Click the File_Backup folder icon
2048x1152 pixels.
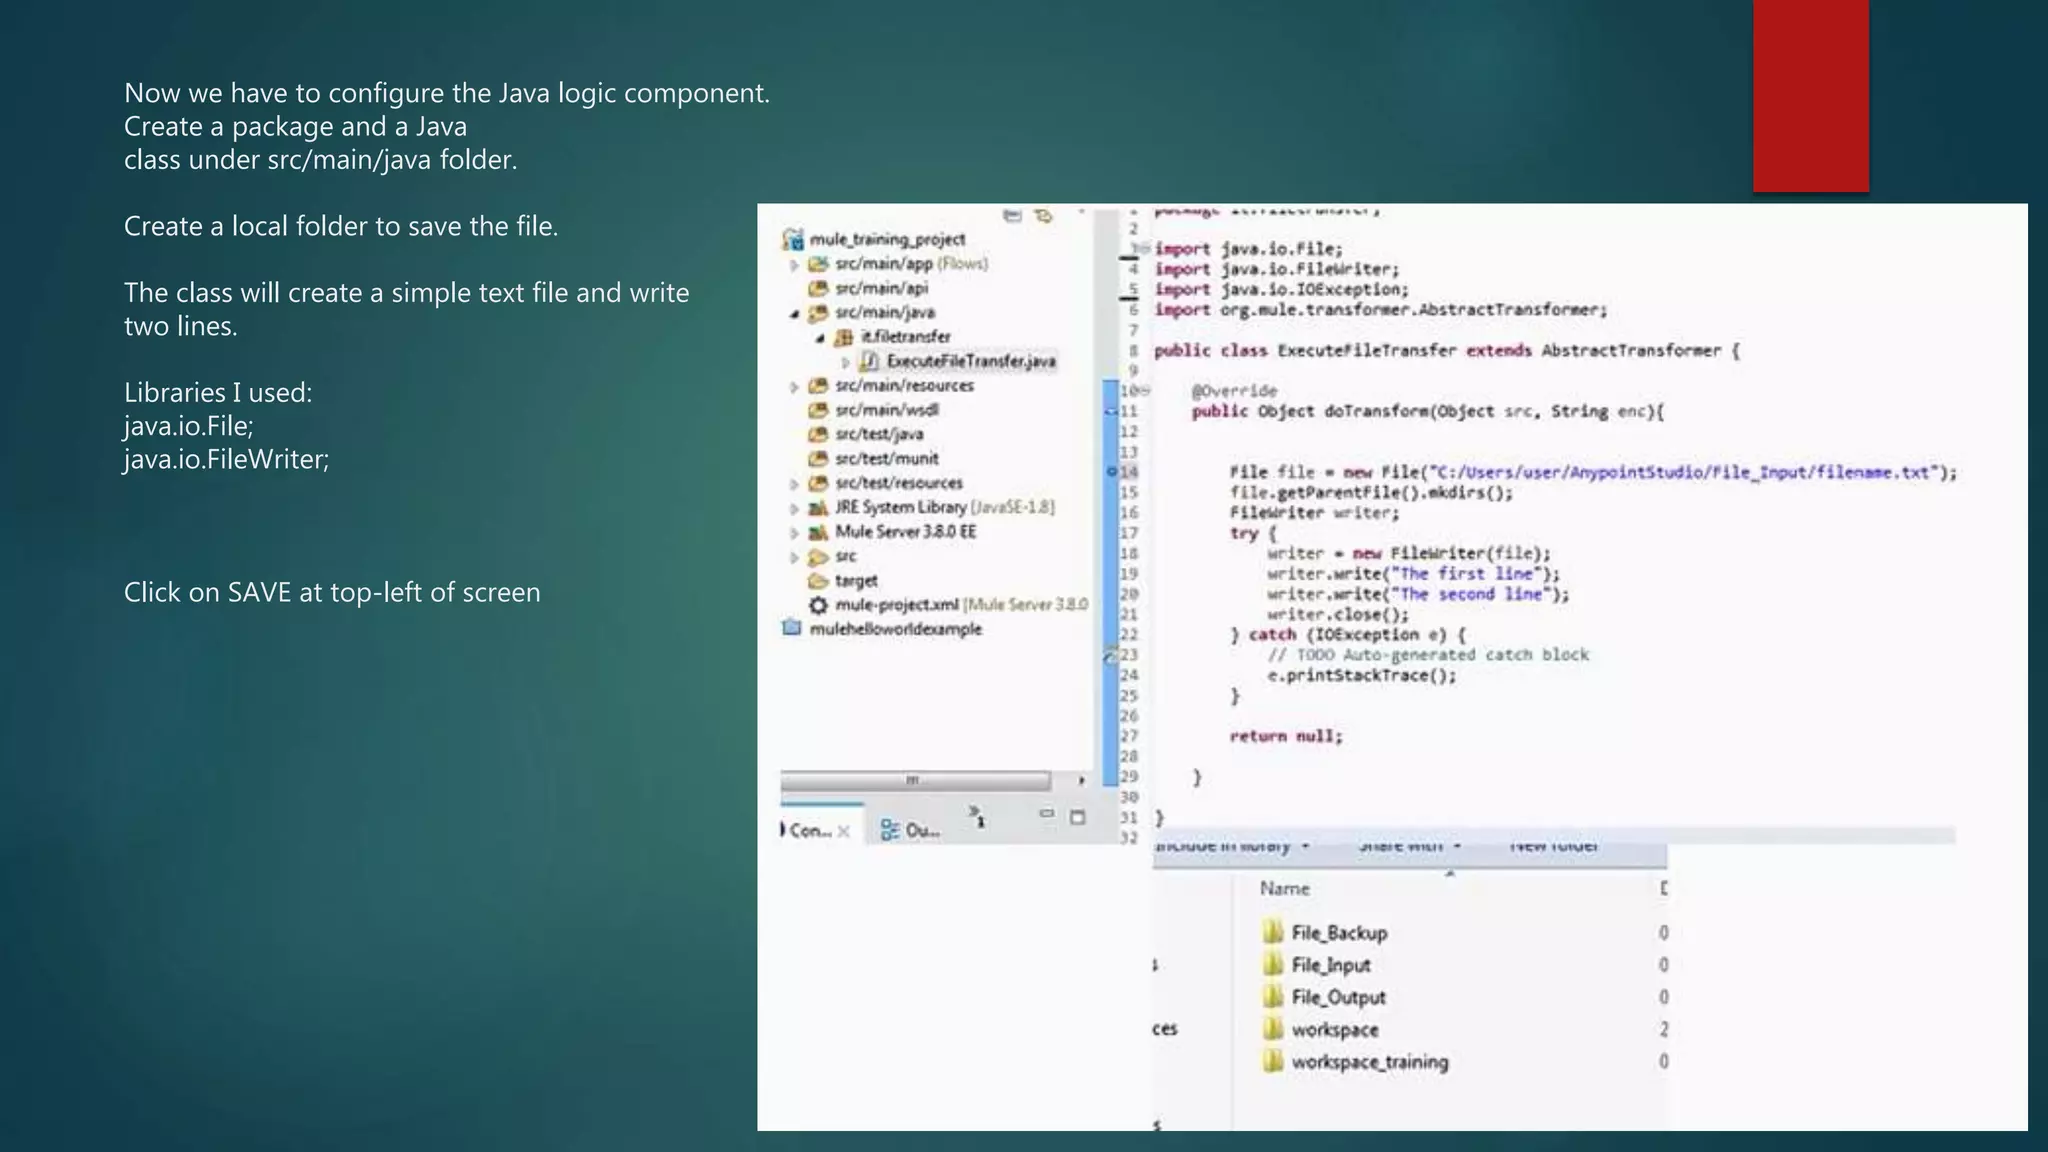1272,932
